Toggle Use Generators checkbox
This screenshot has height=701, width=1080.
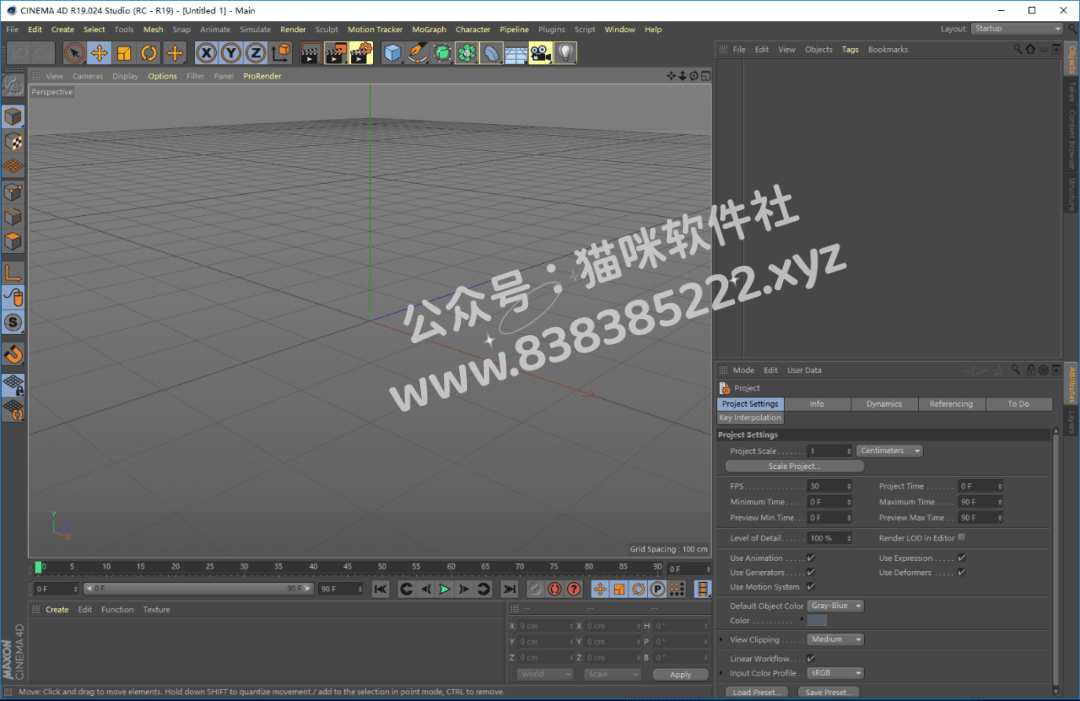point(811,572)
